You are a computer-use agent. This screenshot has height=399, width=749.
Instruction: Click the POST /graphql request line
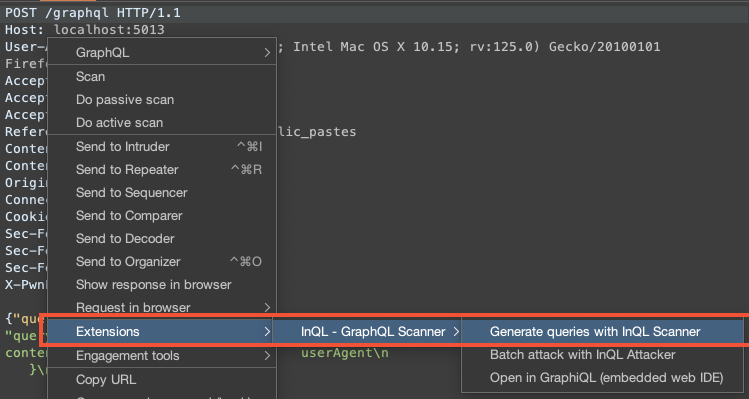point(93,12)
